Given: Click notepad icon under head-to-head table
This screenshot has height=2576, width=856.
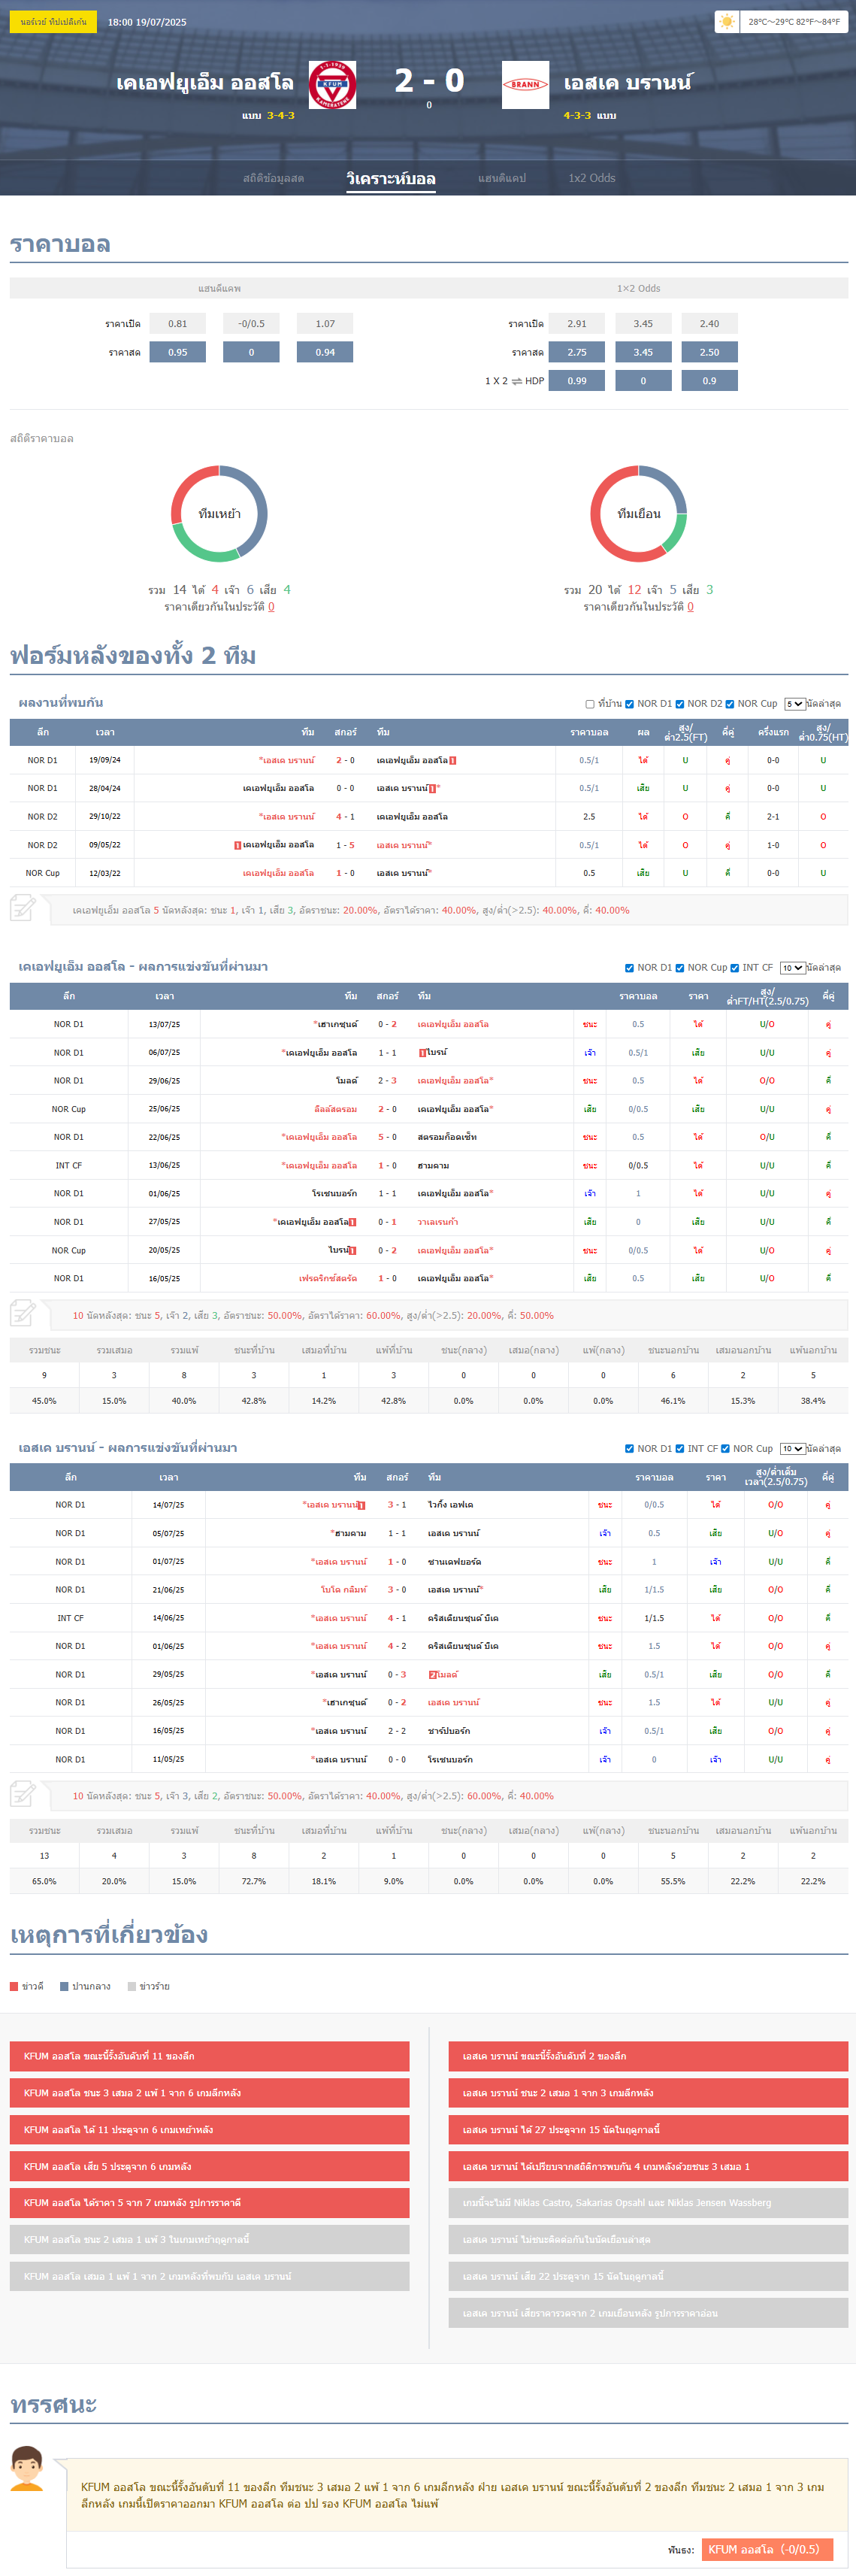Looking at the screenshot, I should [x=23, y=908].
